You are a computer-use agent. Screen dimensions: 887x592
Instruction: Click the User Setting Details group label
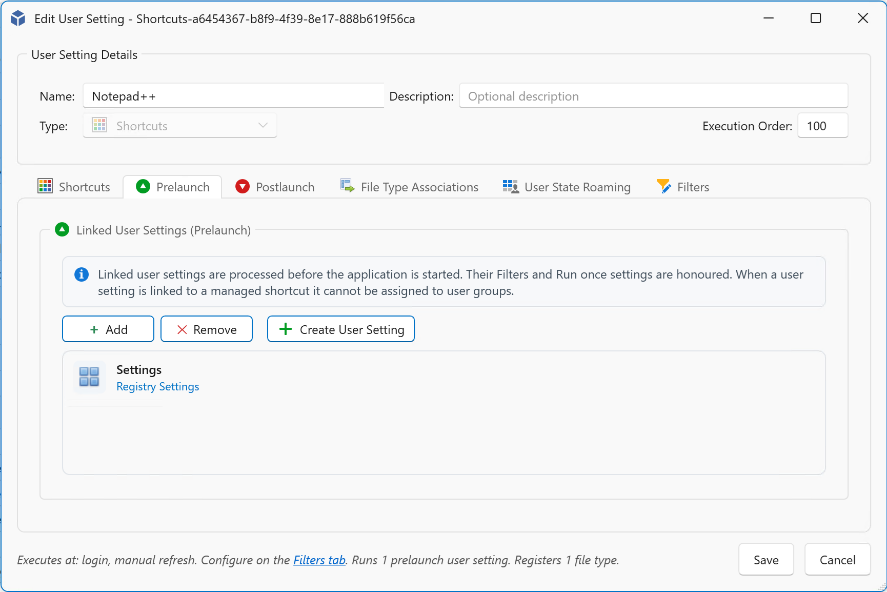click(84, 55)
